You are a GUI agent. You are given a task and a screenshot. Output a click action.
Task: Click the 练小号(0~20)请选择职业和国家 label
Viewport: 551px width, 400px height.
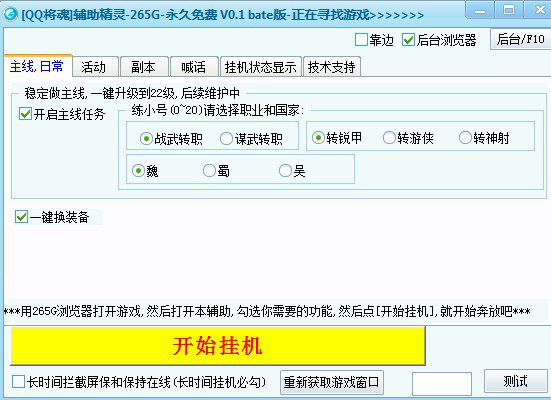pos(218,110)
